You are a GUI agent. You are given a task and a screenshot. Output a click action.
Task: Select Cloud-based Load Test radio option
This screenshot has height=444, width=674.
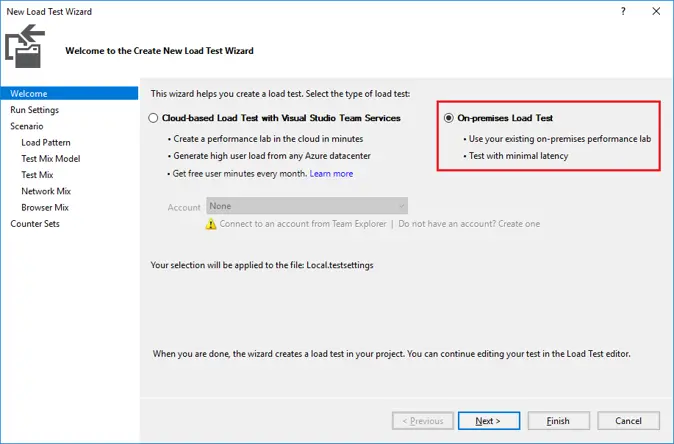point(153,118)
